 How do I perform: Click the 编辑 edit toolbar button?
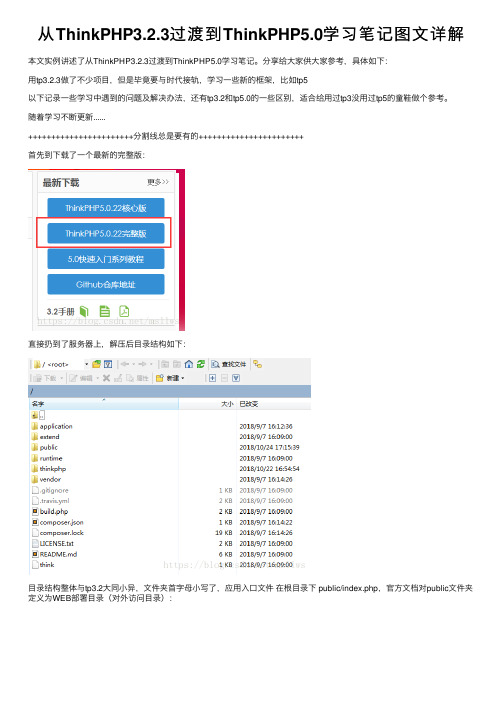pos(81,378)
